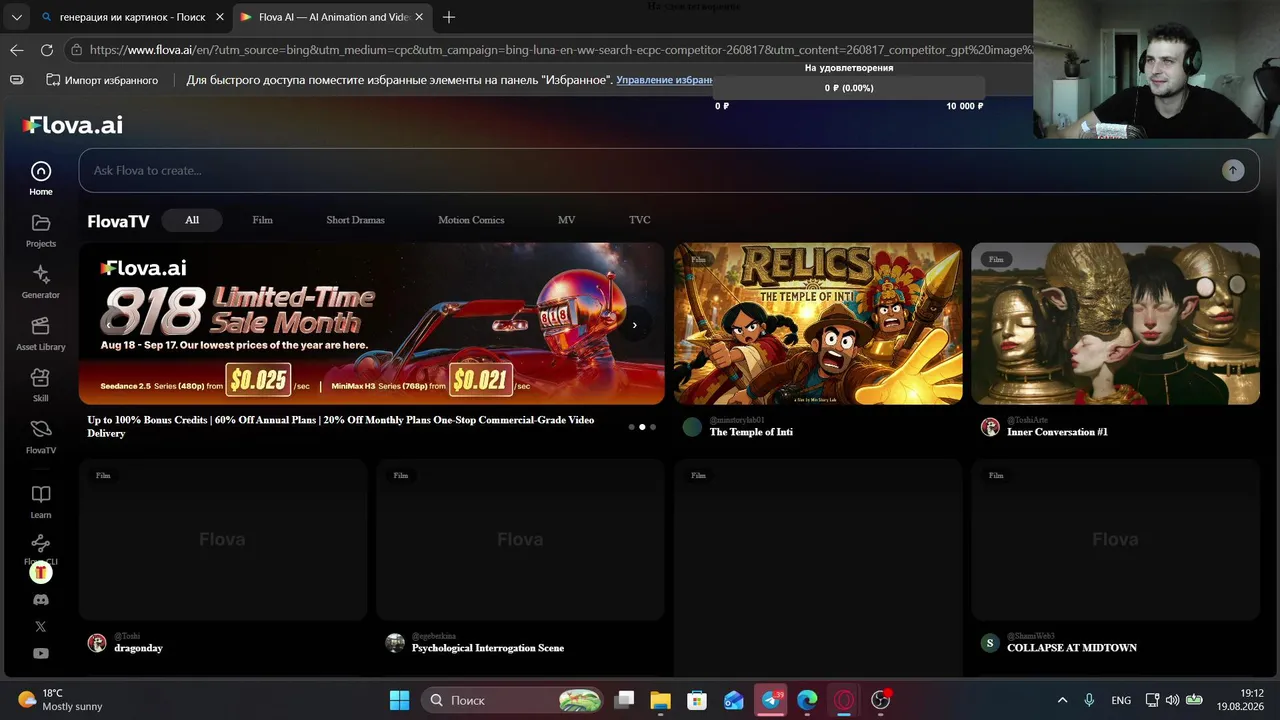Open the X social icon in the sidebar

pos(41,627)
